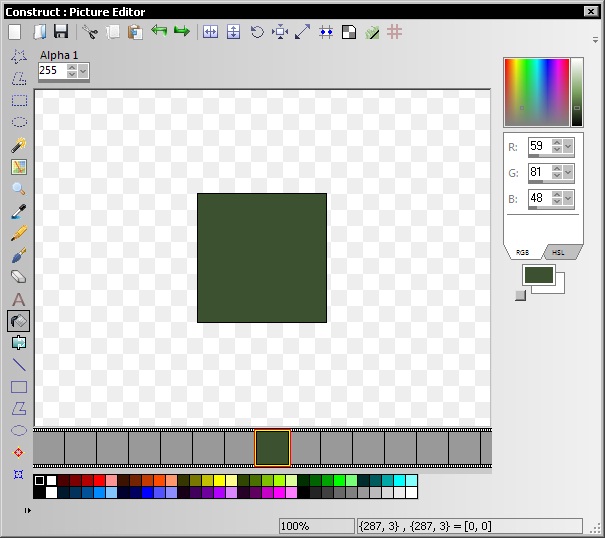Image resolution: width=605 pixels, height=538 pixels.
Task: Click the G value spinner arrows
Action: (556, 172)
